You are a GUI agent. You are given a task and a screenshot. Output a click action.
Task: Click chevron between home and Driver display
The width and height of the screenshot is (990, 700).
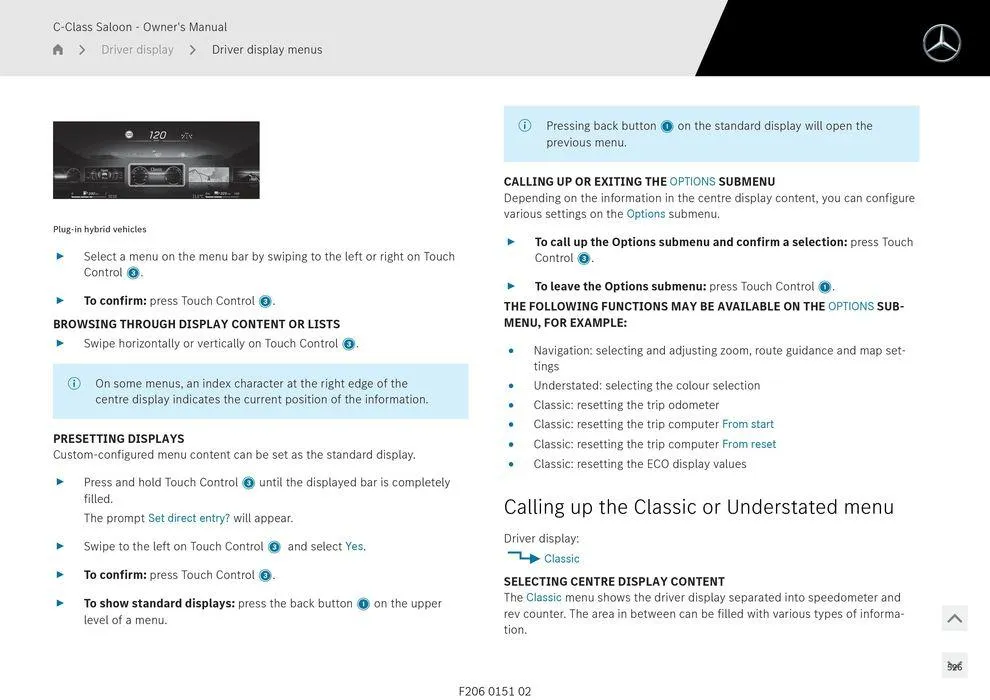click(82, 50)
